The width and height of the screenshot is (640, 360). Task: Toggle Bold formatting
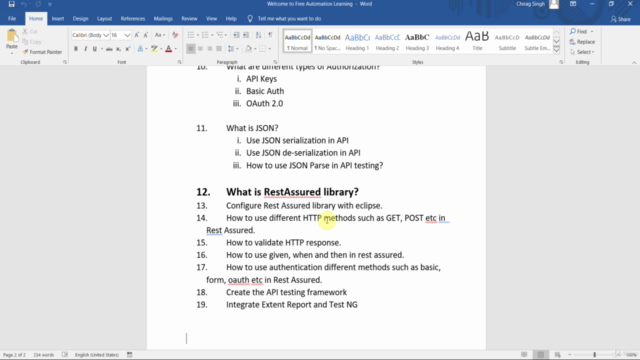point(76,49)
